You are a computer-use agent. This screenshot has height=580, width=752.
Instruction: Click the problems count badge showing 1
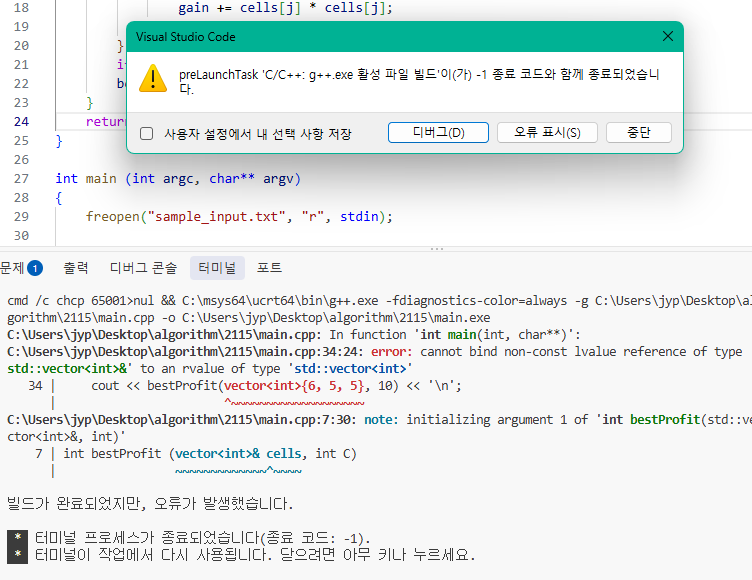tap(35, 268)
